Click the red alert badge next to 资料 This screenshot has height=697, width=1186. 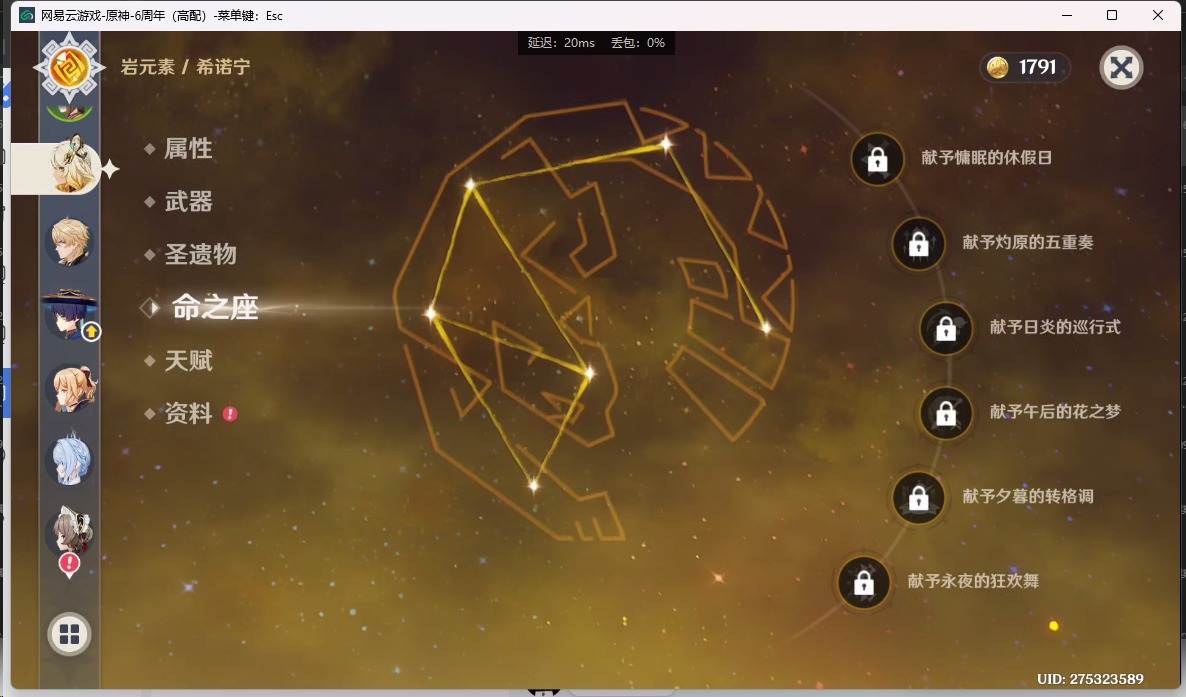tap(230, 414)
